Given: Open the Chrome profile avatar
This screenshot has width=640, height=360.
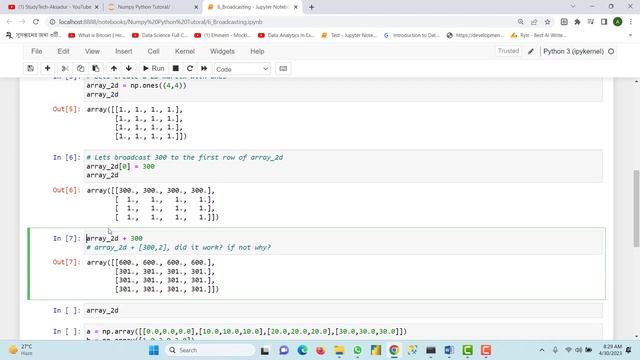Looking at the screenshot, I should (x=618, y=22).
